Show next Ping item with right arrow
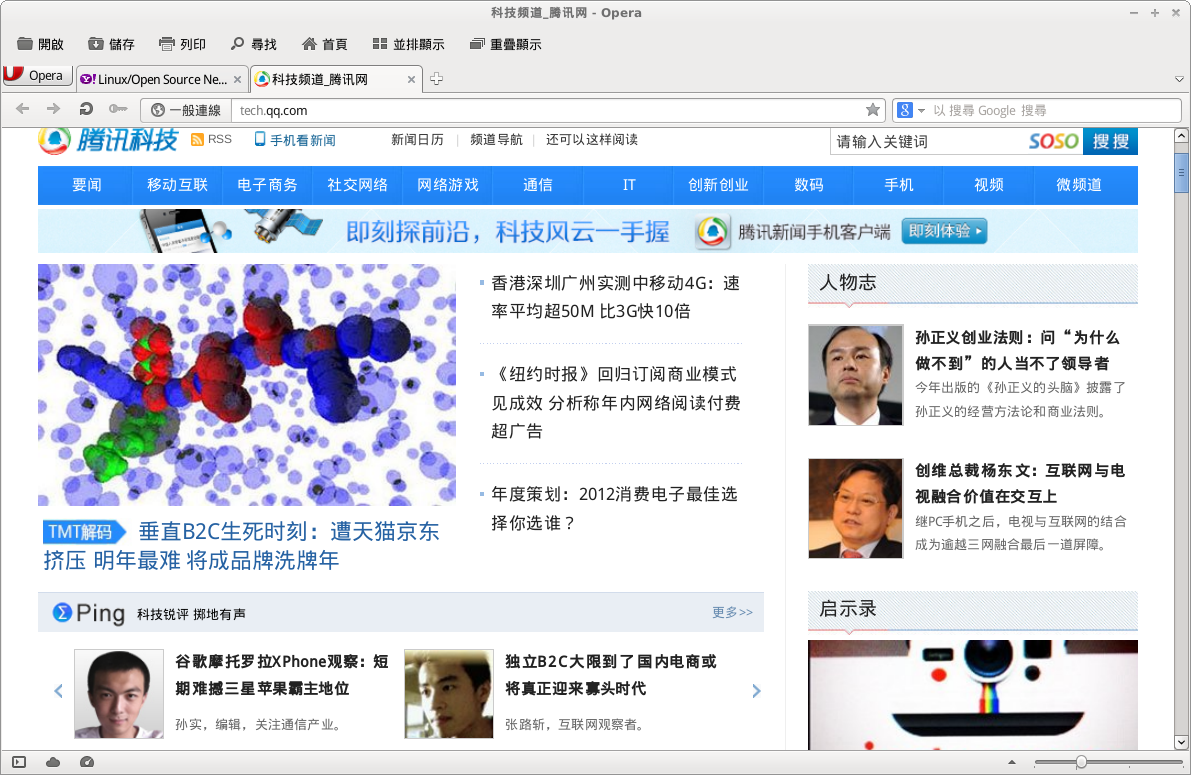 point(756,691)
